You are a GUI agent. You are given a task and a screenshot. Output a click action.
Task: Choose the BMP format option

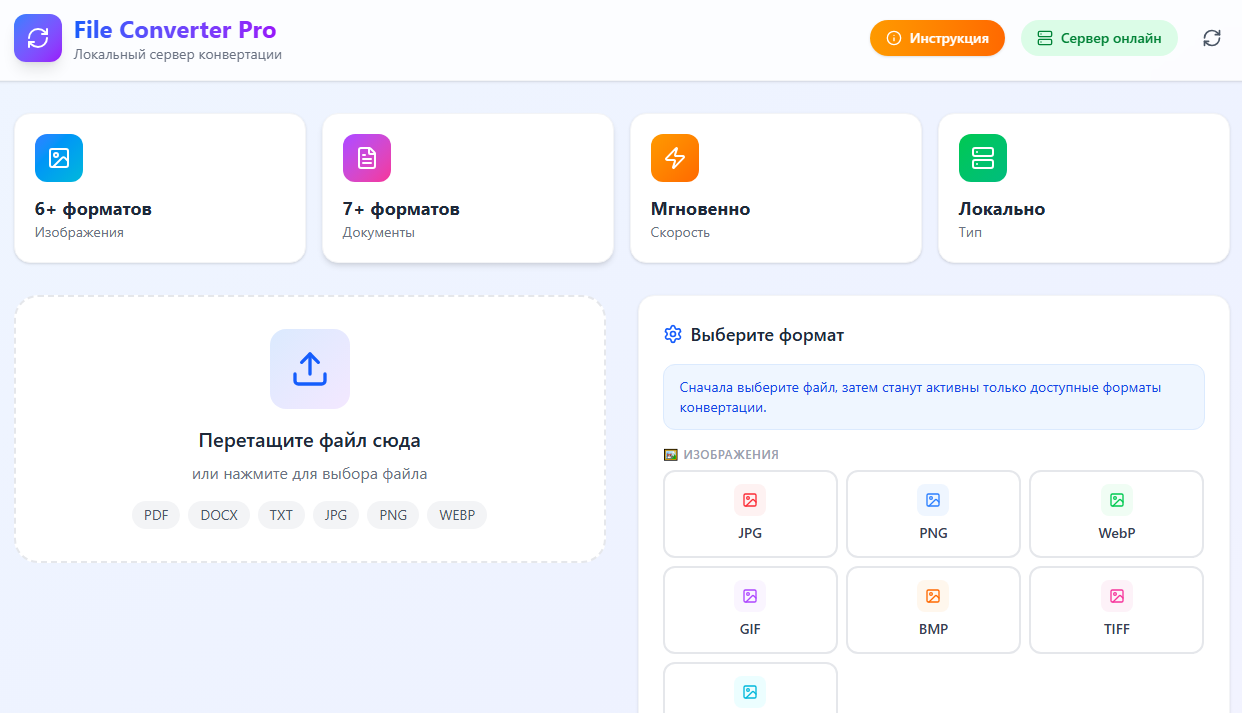[x=933, y=610]
